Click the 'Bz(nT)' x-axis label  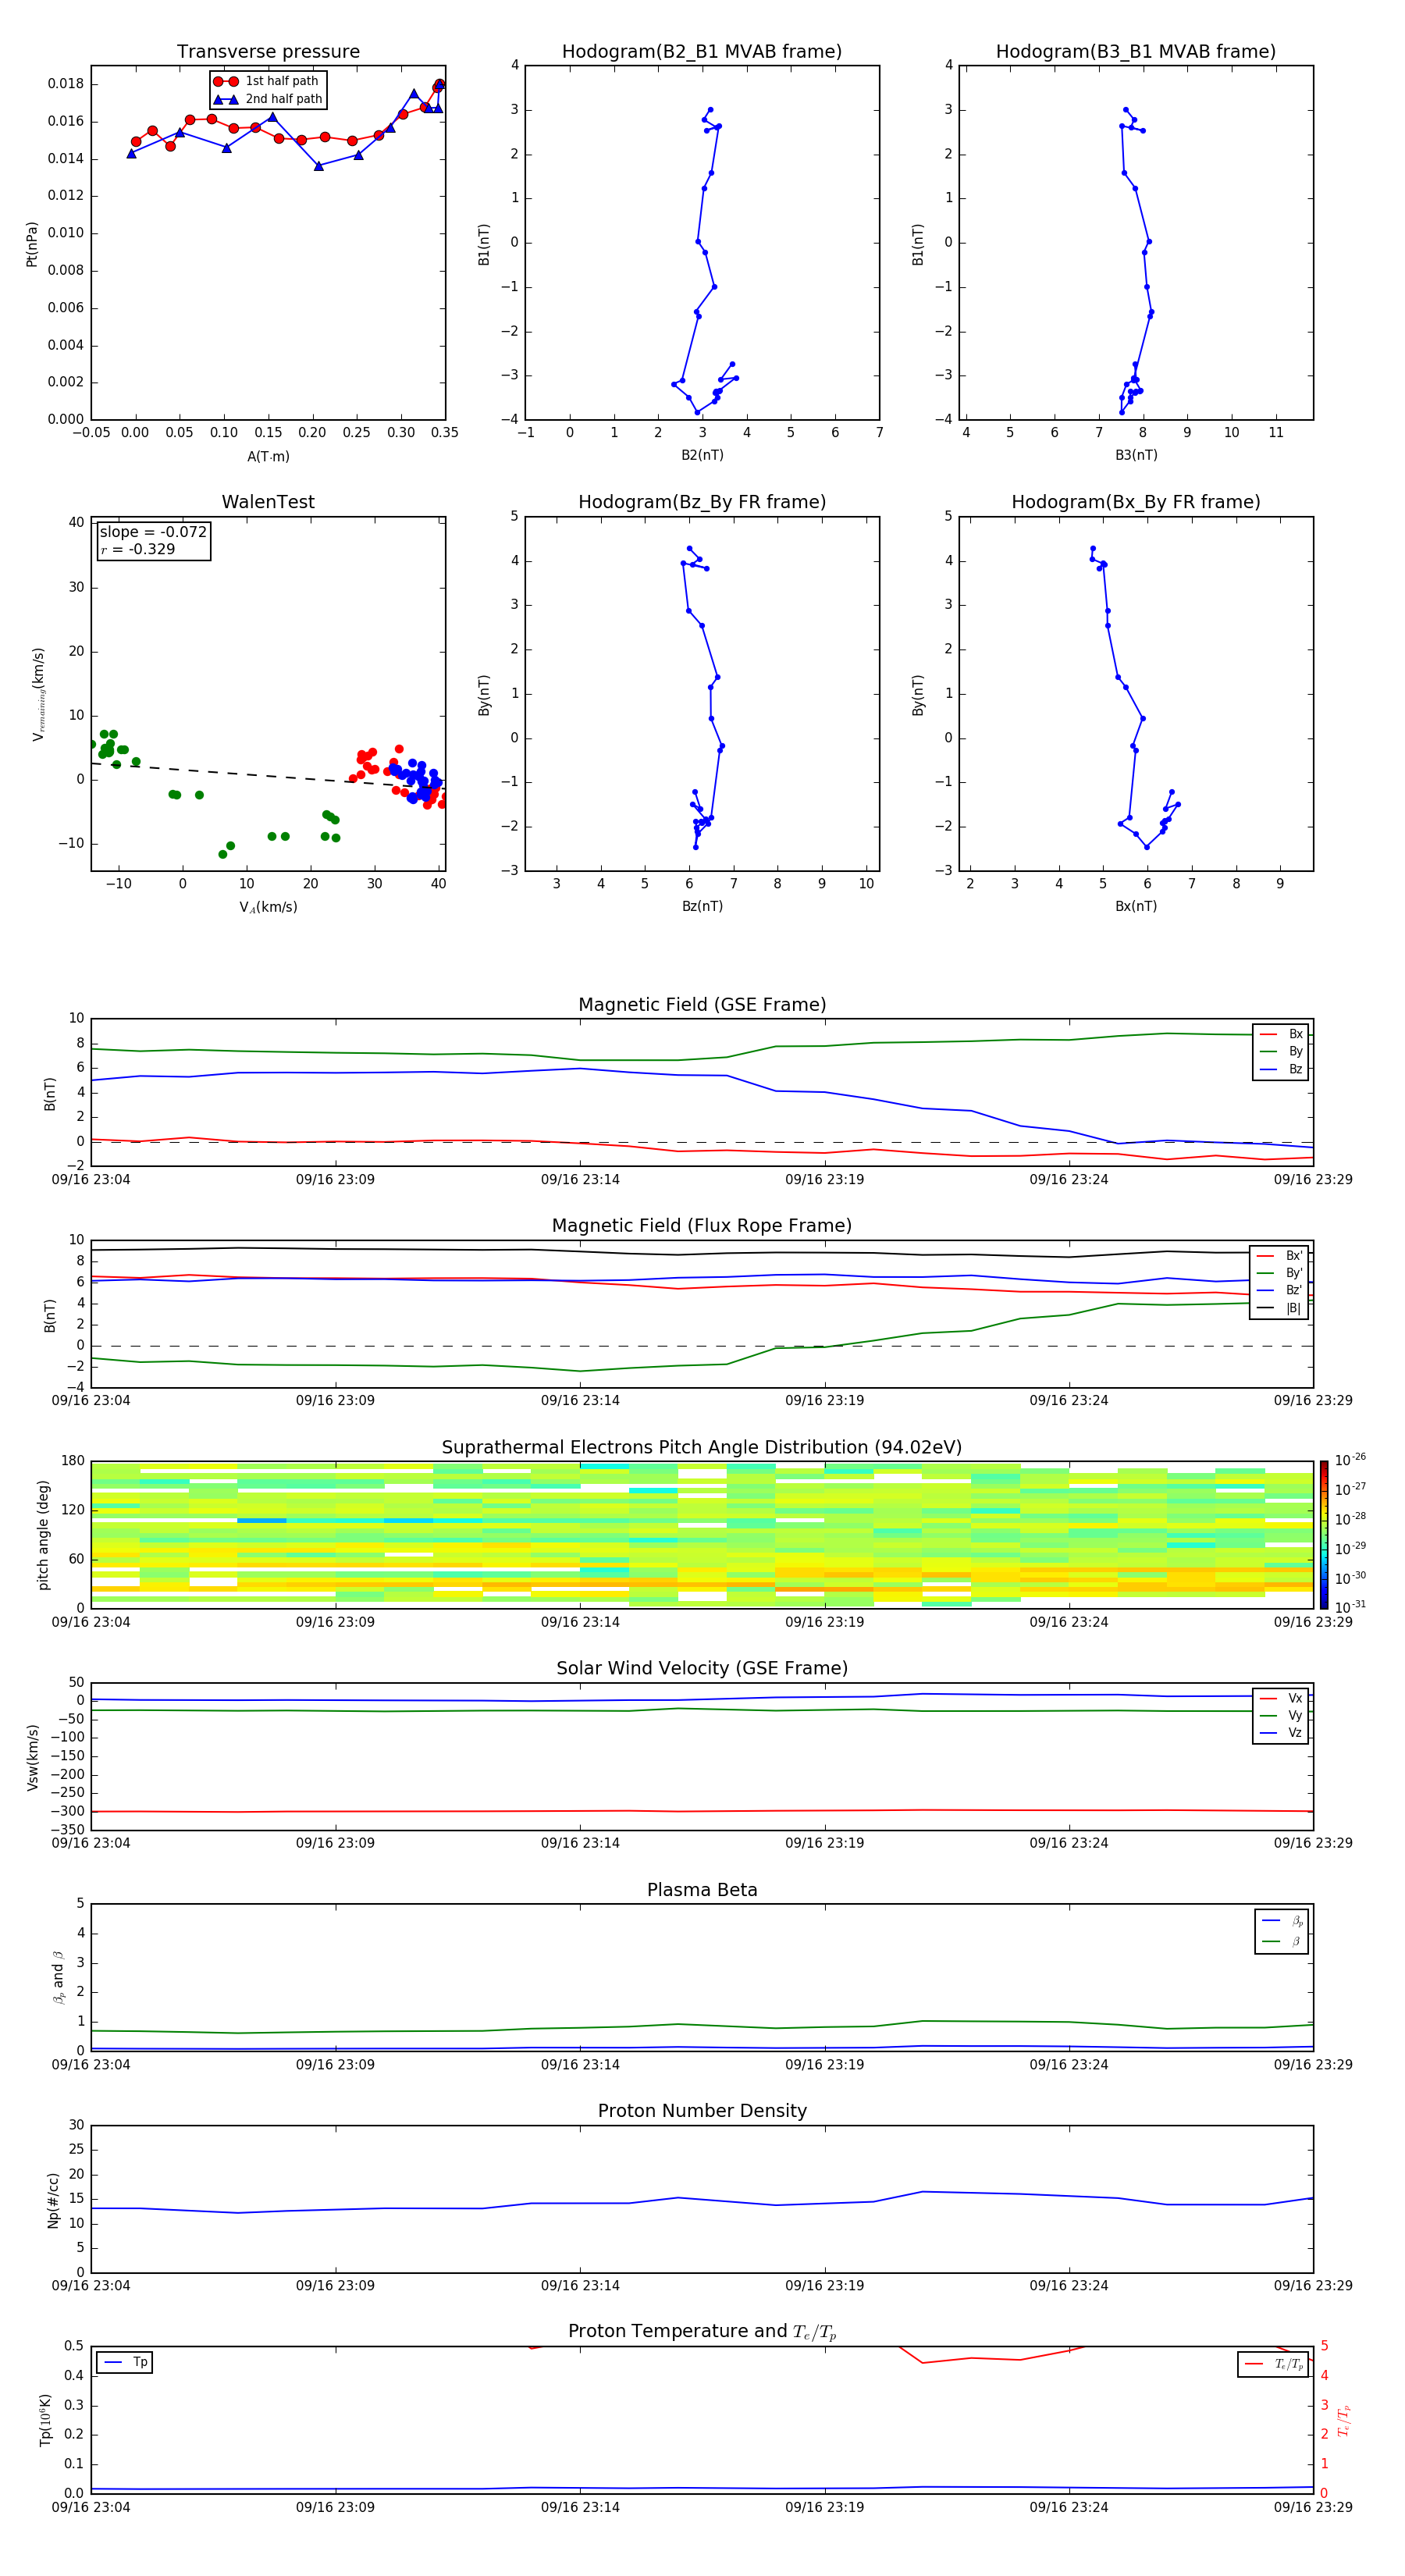[702, 906]
